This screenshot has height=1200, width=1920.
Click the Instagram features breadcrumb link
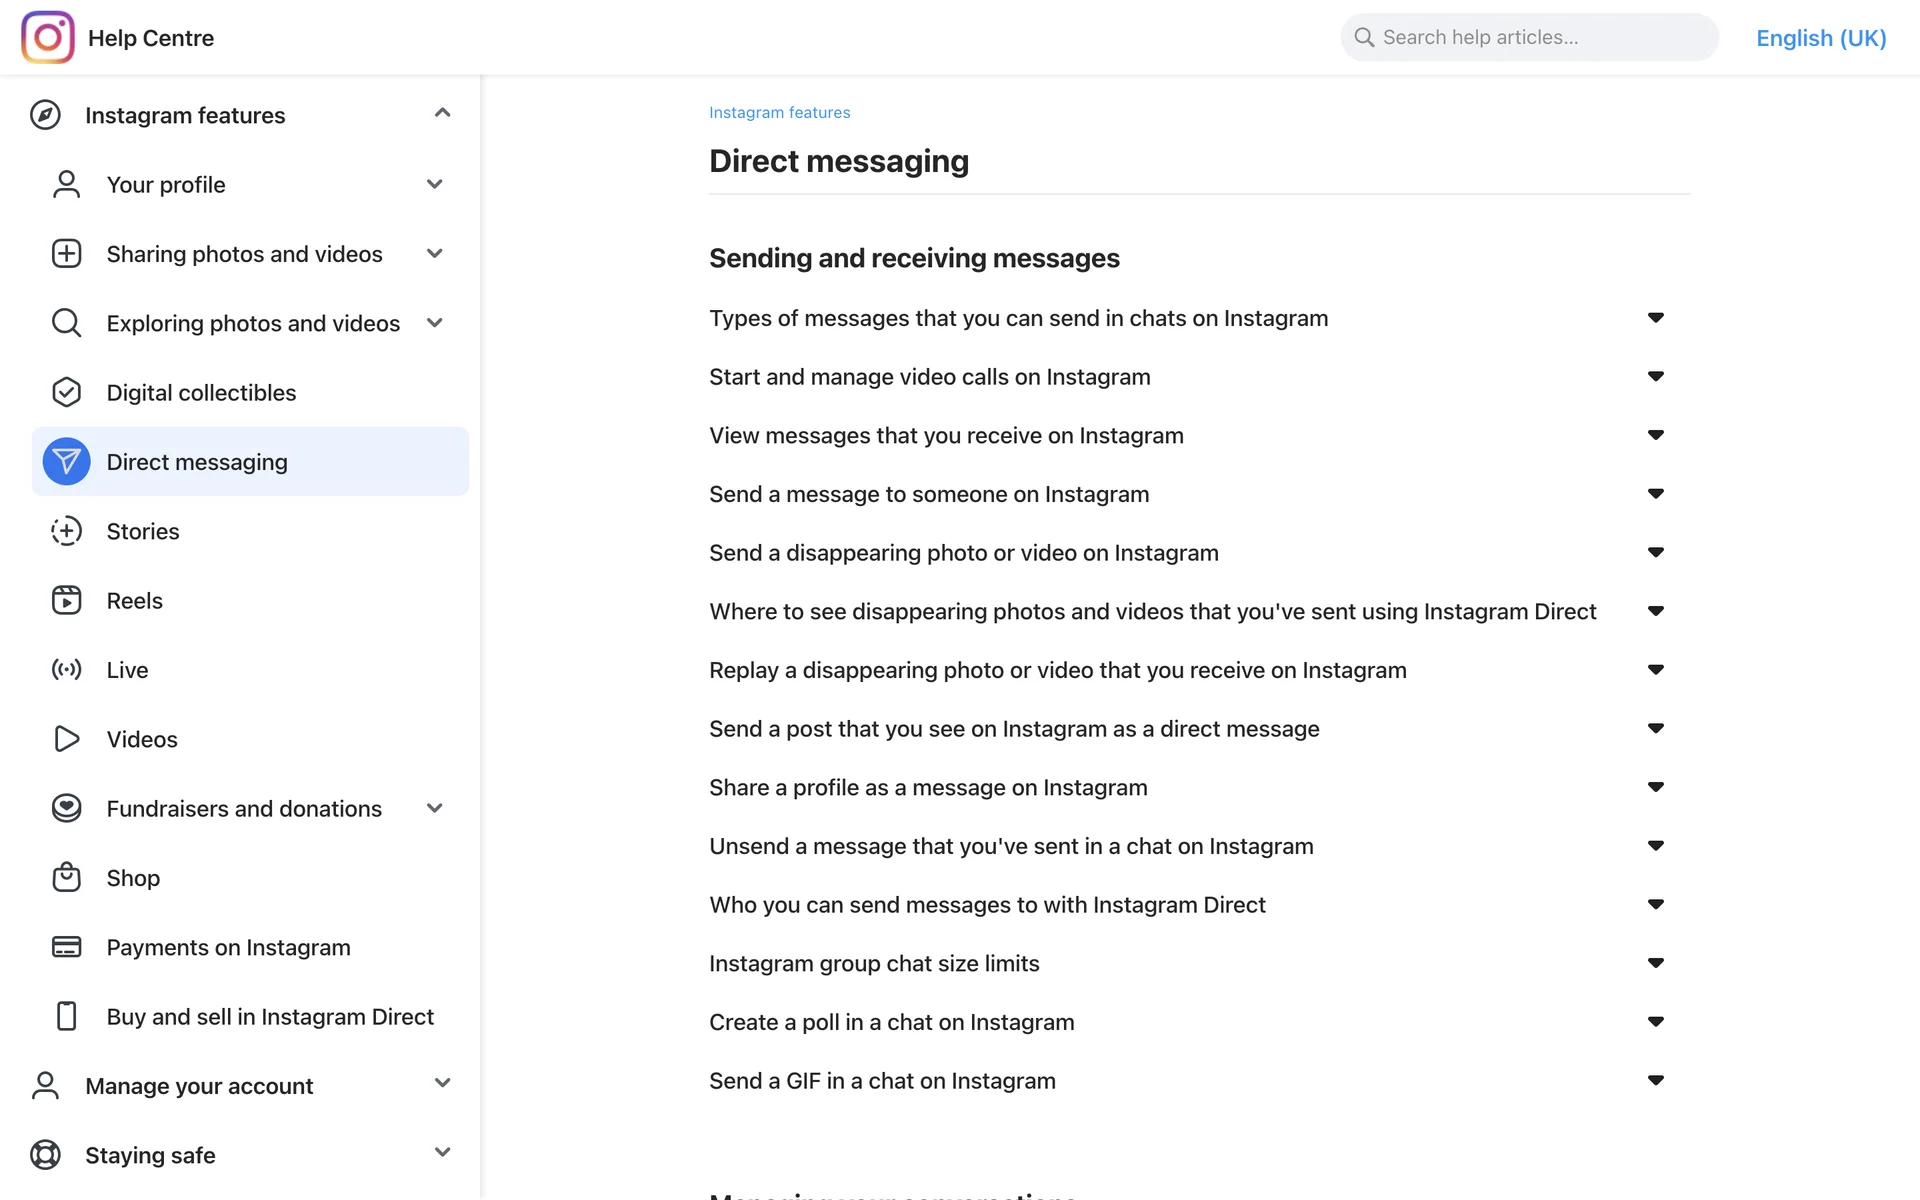(779, 112)
